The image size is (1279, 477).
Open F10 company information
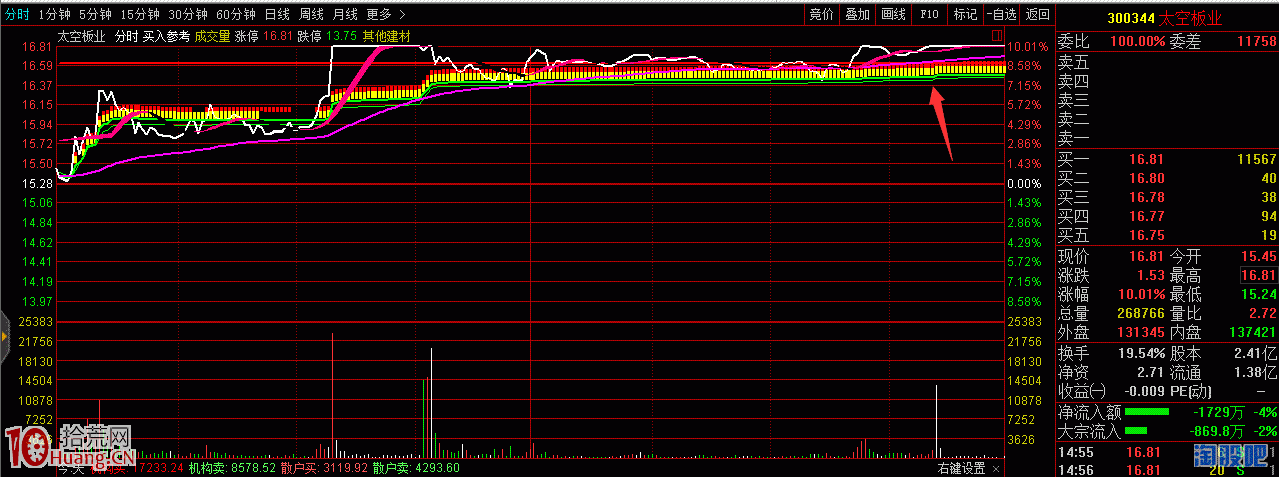(x=929, y=14)
